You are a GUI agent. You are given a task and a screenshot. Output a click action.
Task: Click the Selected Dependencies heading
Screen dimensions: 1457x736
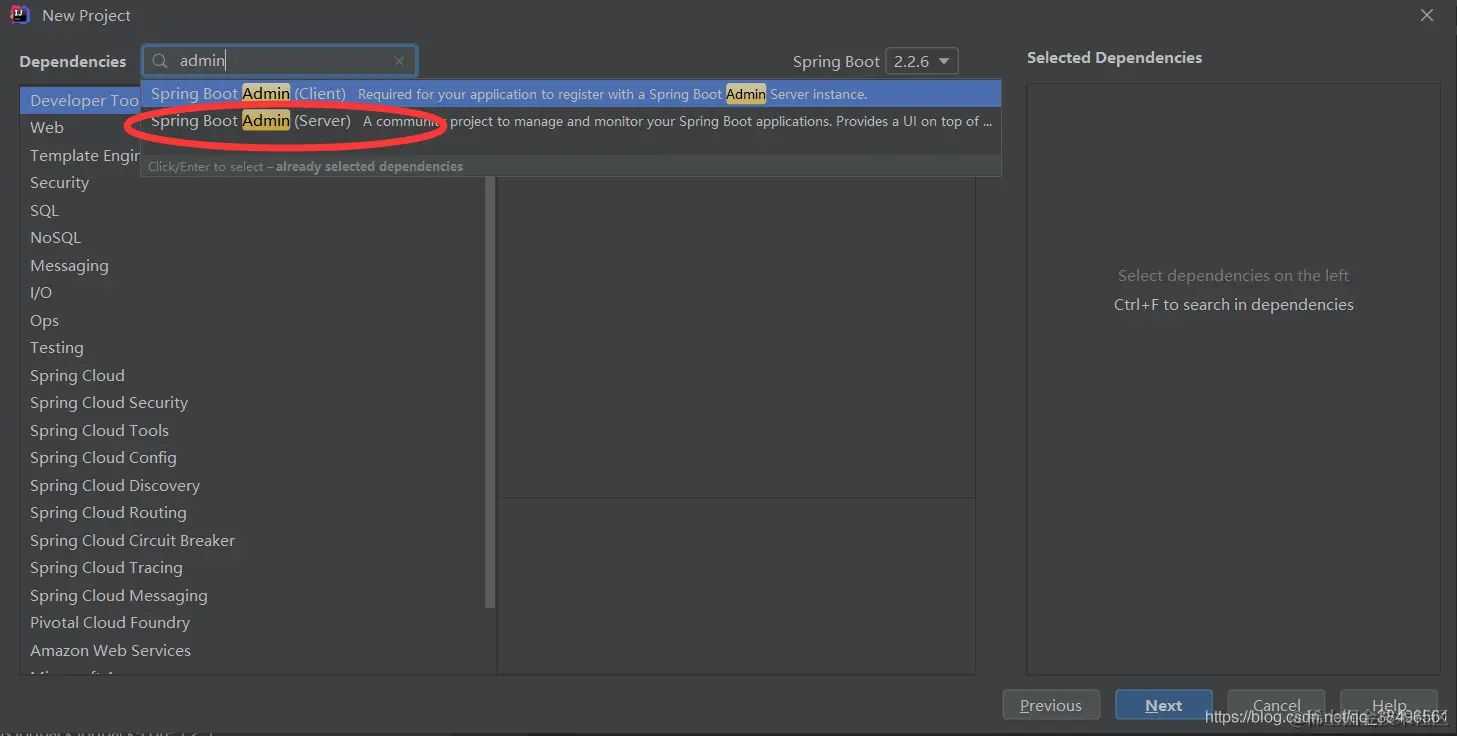(x=1114, y=58)
